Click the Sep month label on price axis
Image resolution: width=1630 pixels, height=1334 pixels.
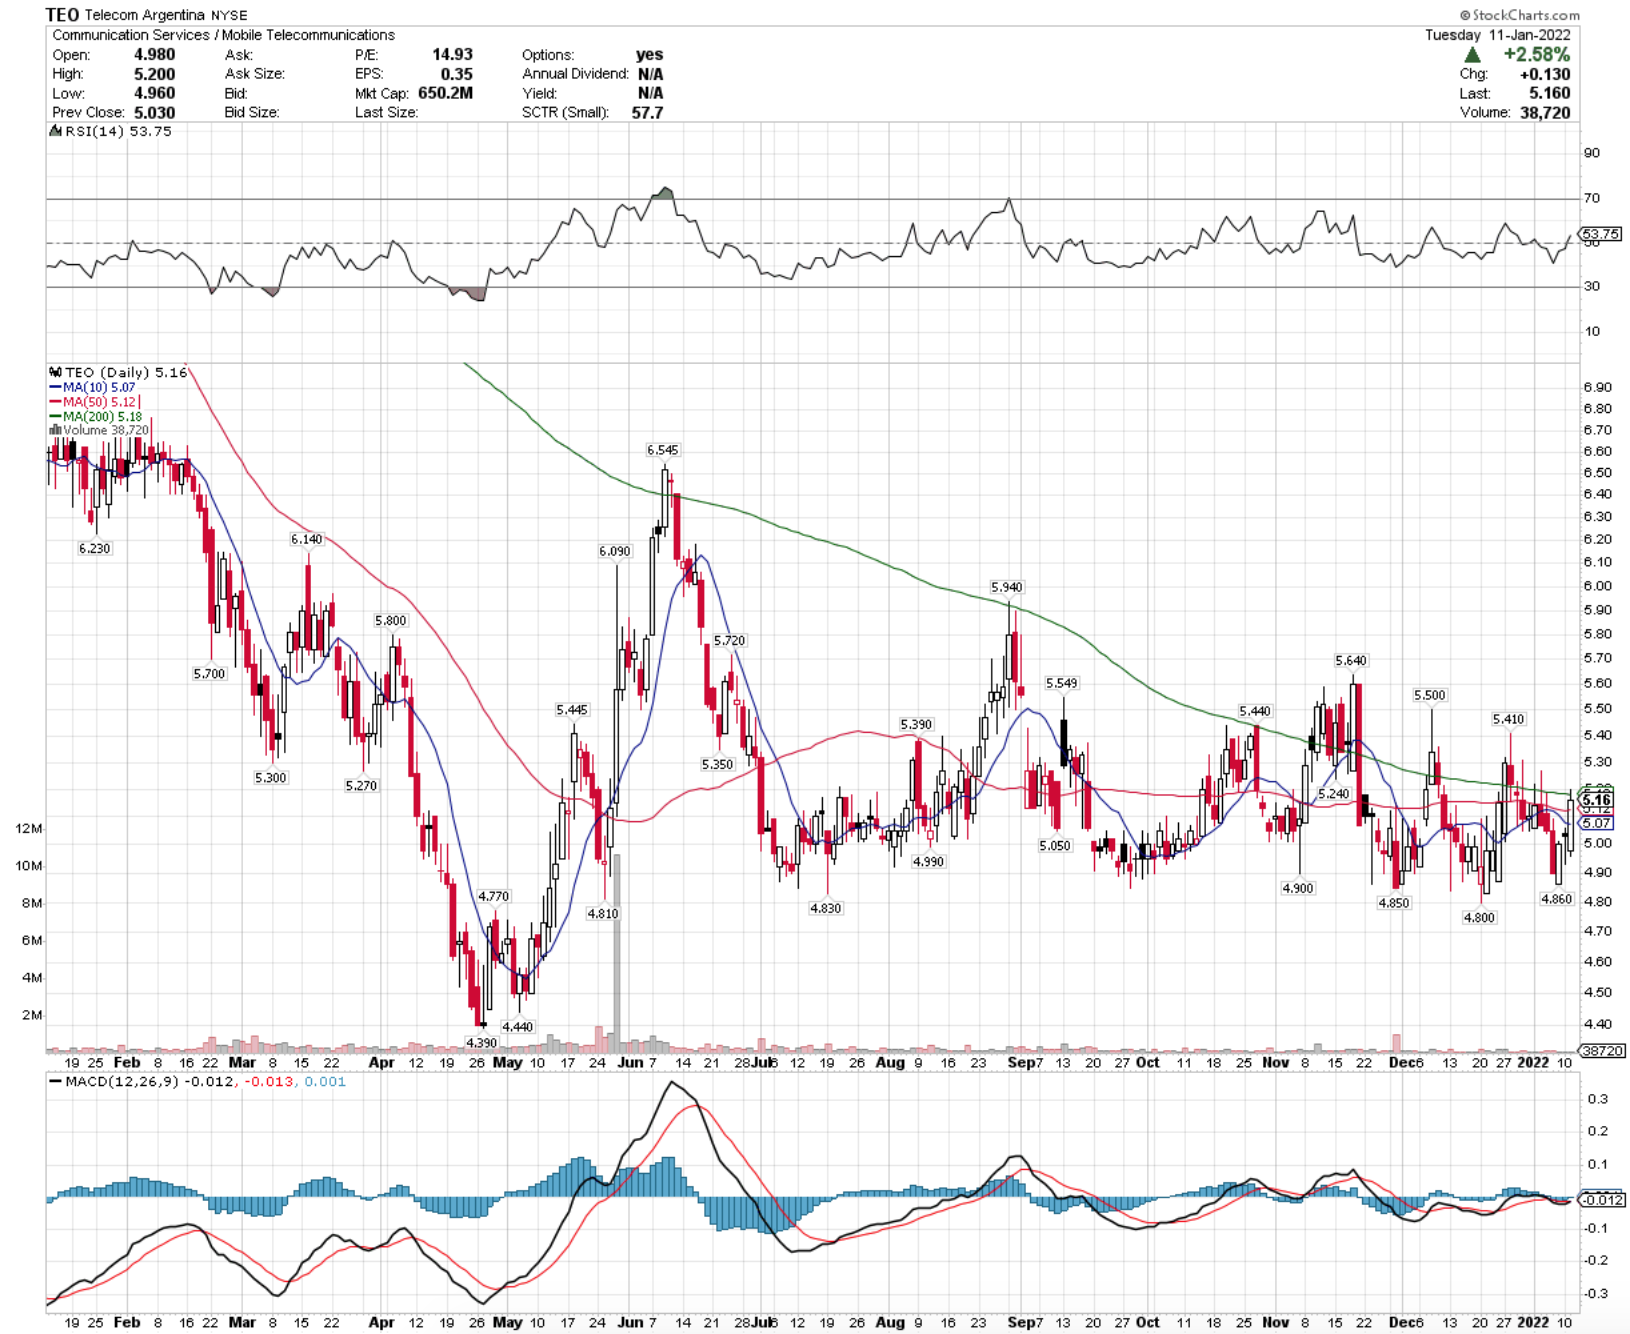[x=1021, y=1062]
